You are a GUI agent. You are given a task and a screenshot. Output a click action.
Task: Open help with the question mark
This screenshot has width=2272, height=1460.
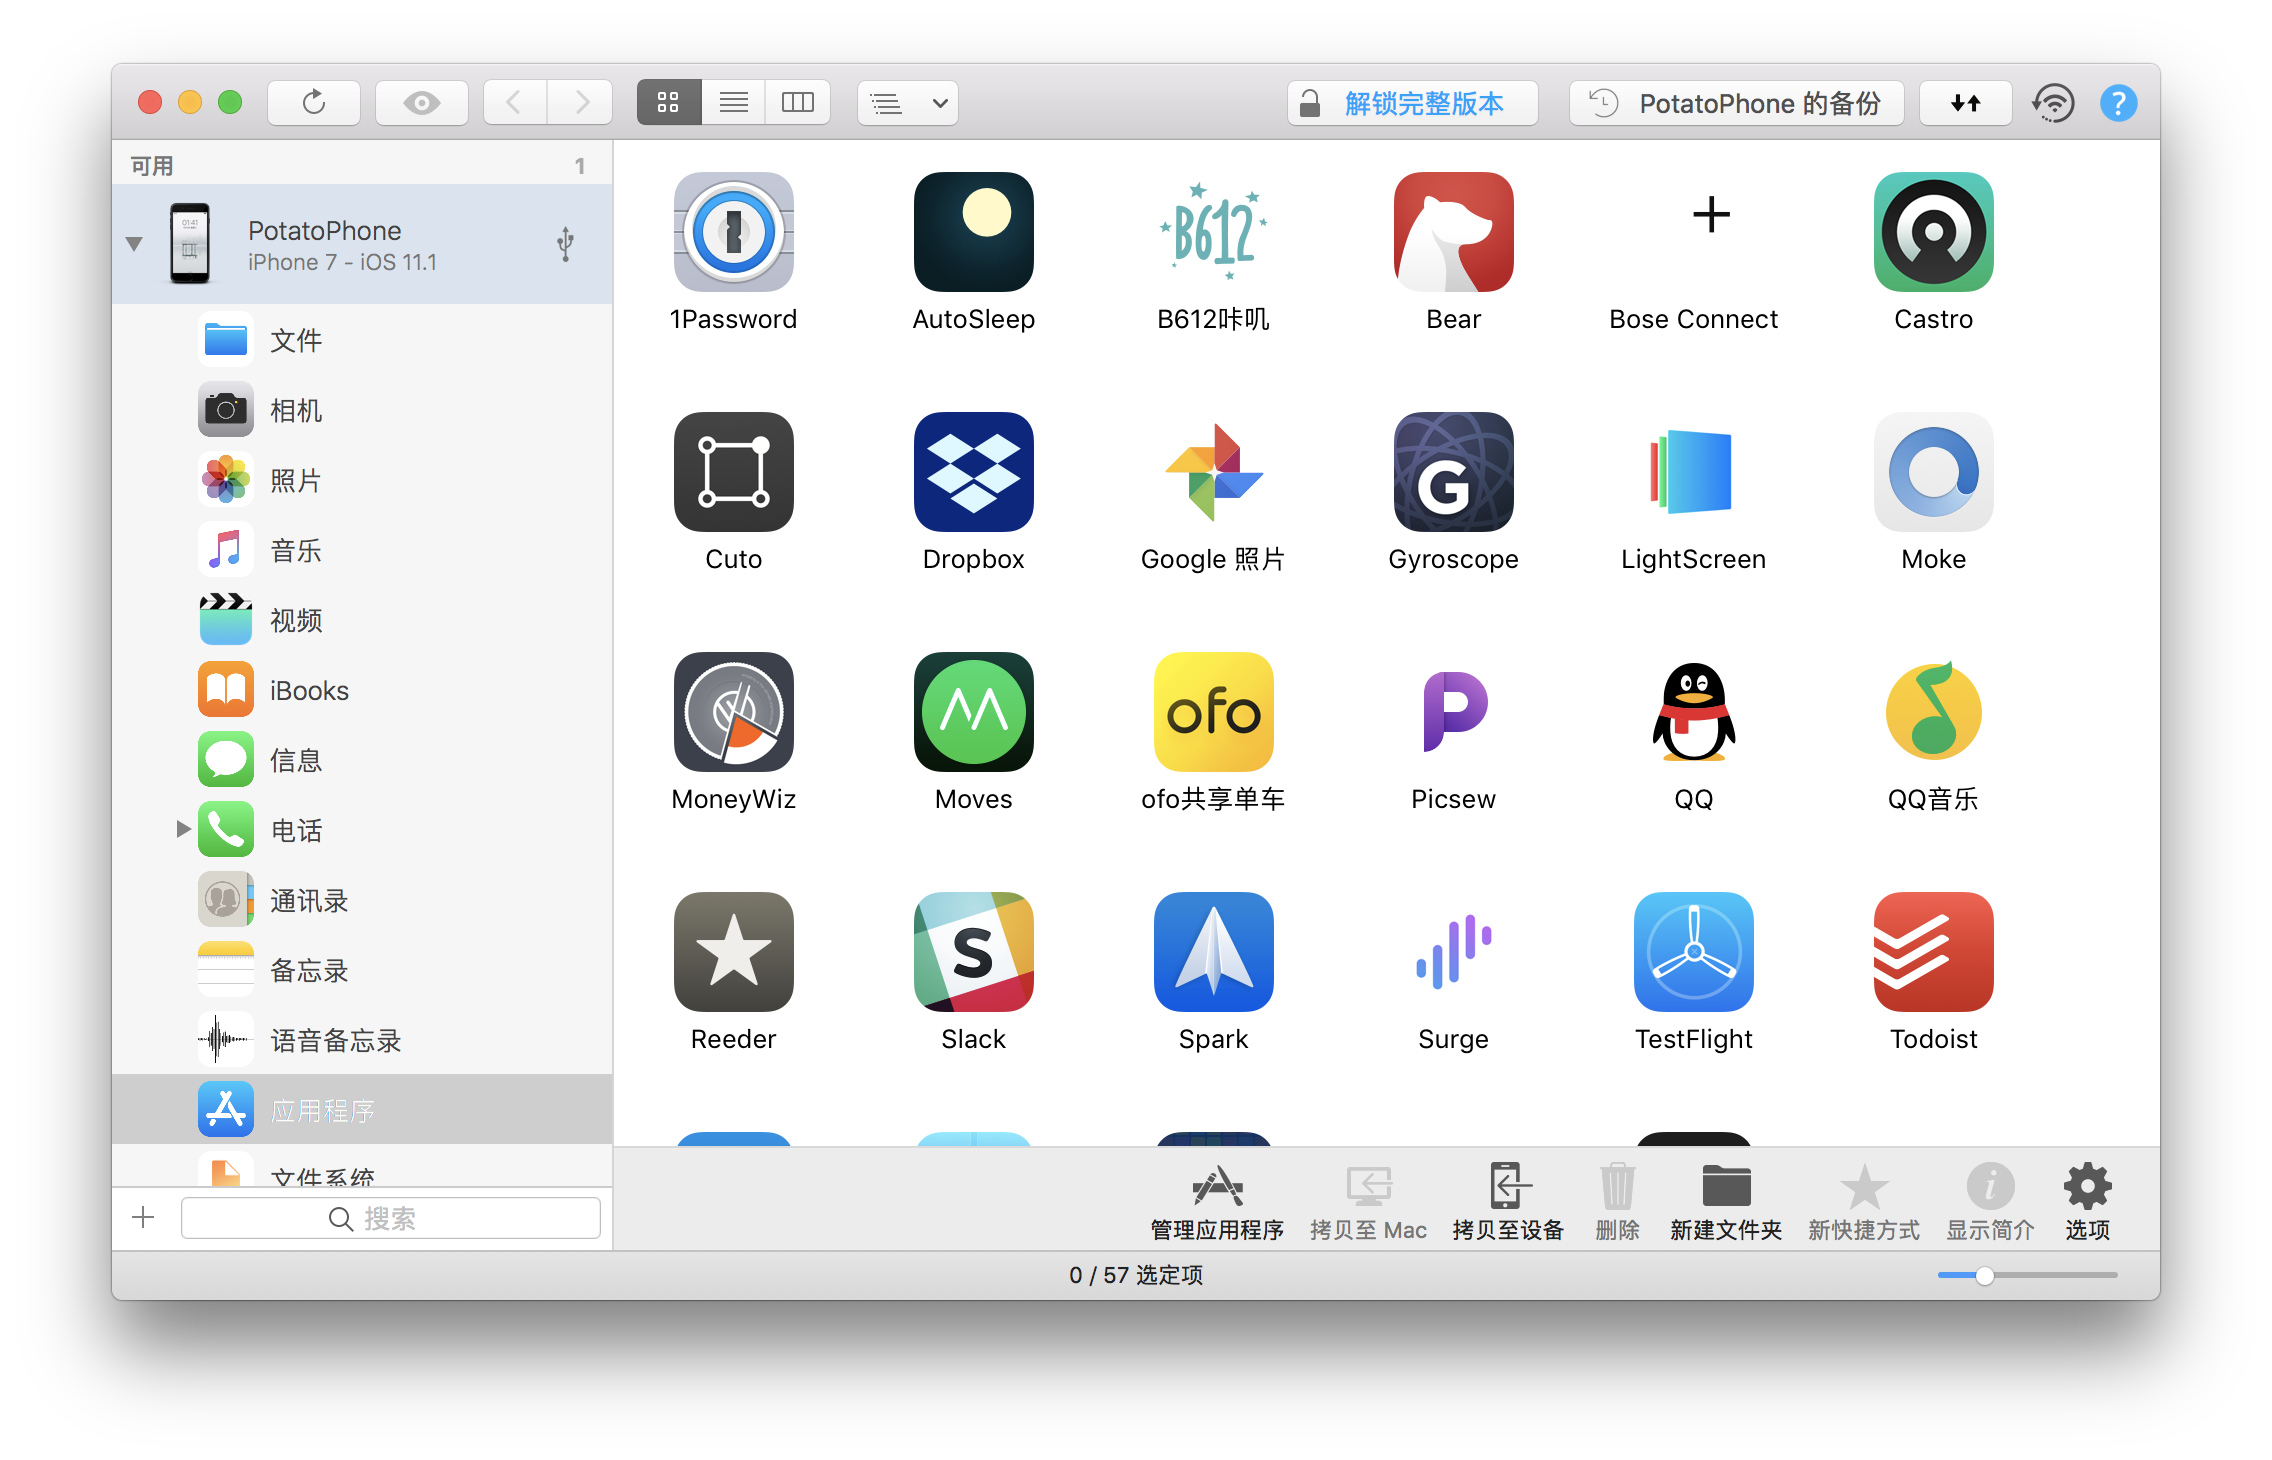[2118, 103]
